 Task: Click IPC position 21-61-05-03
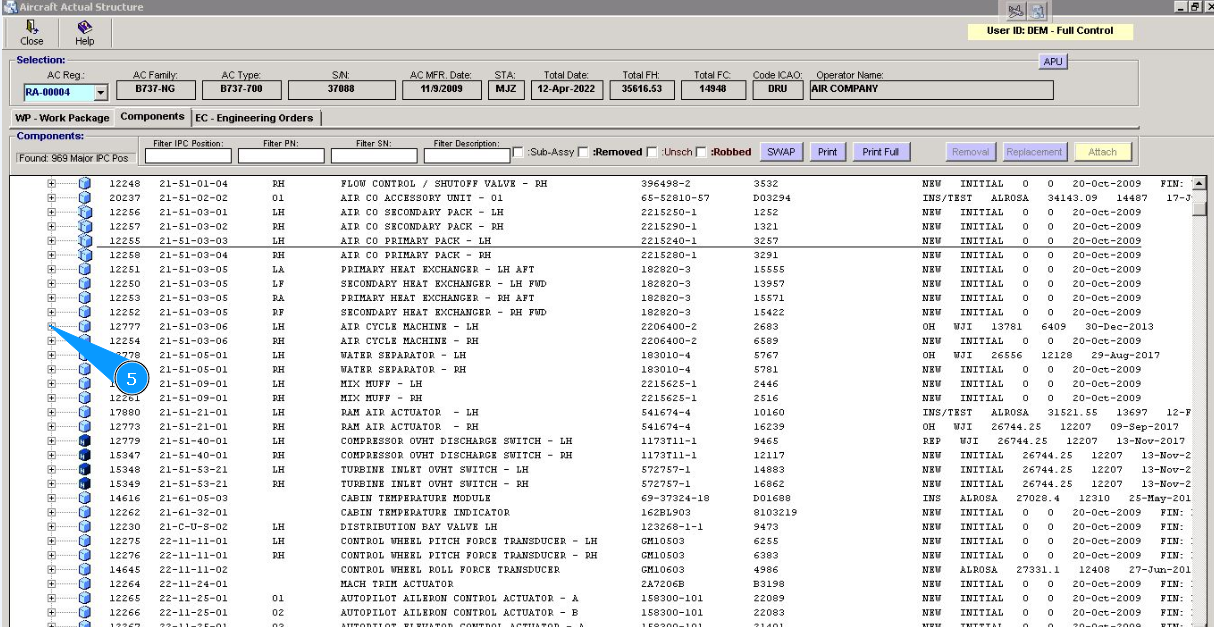pos(194,497)
